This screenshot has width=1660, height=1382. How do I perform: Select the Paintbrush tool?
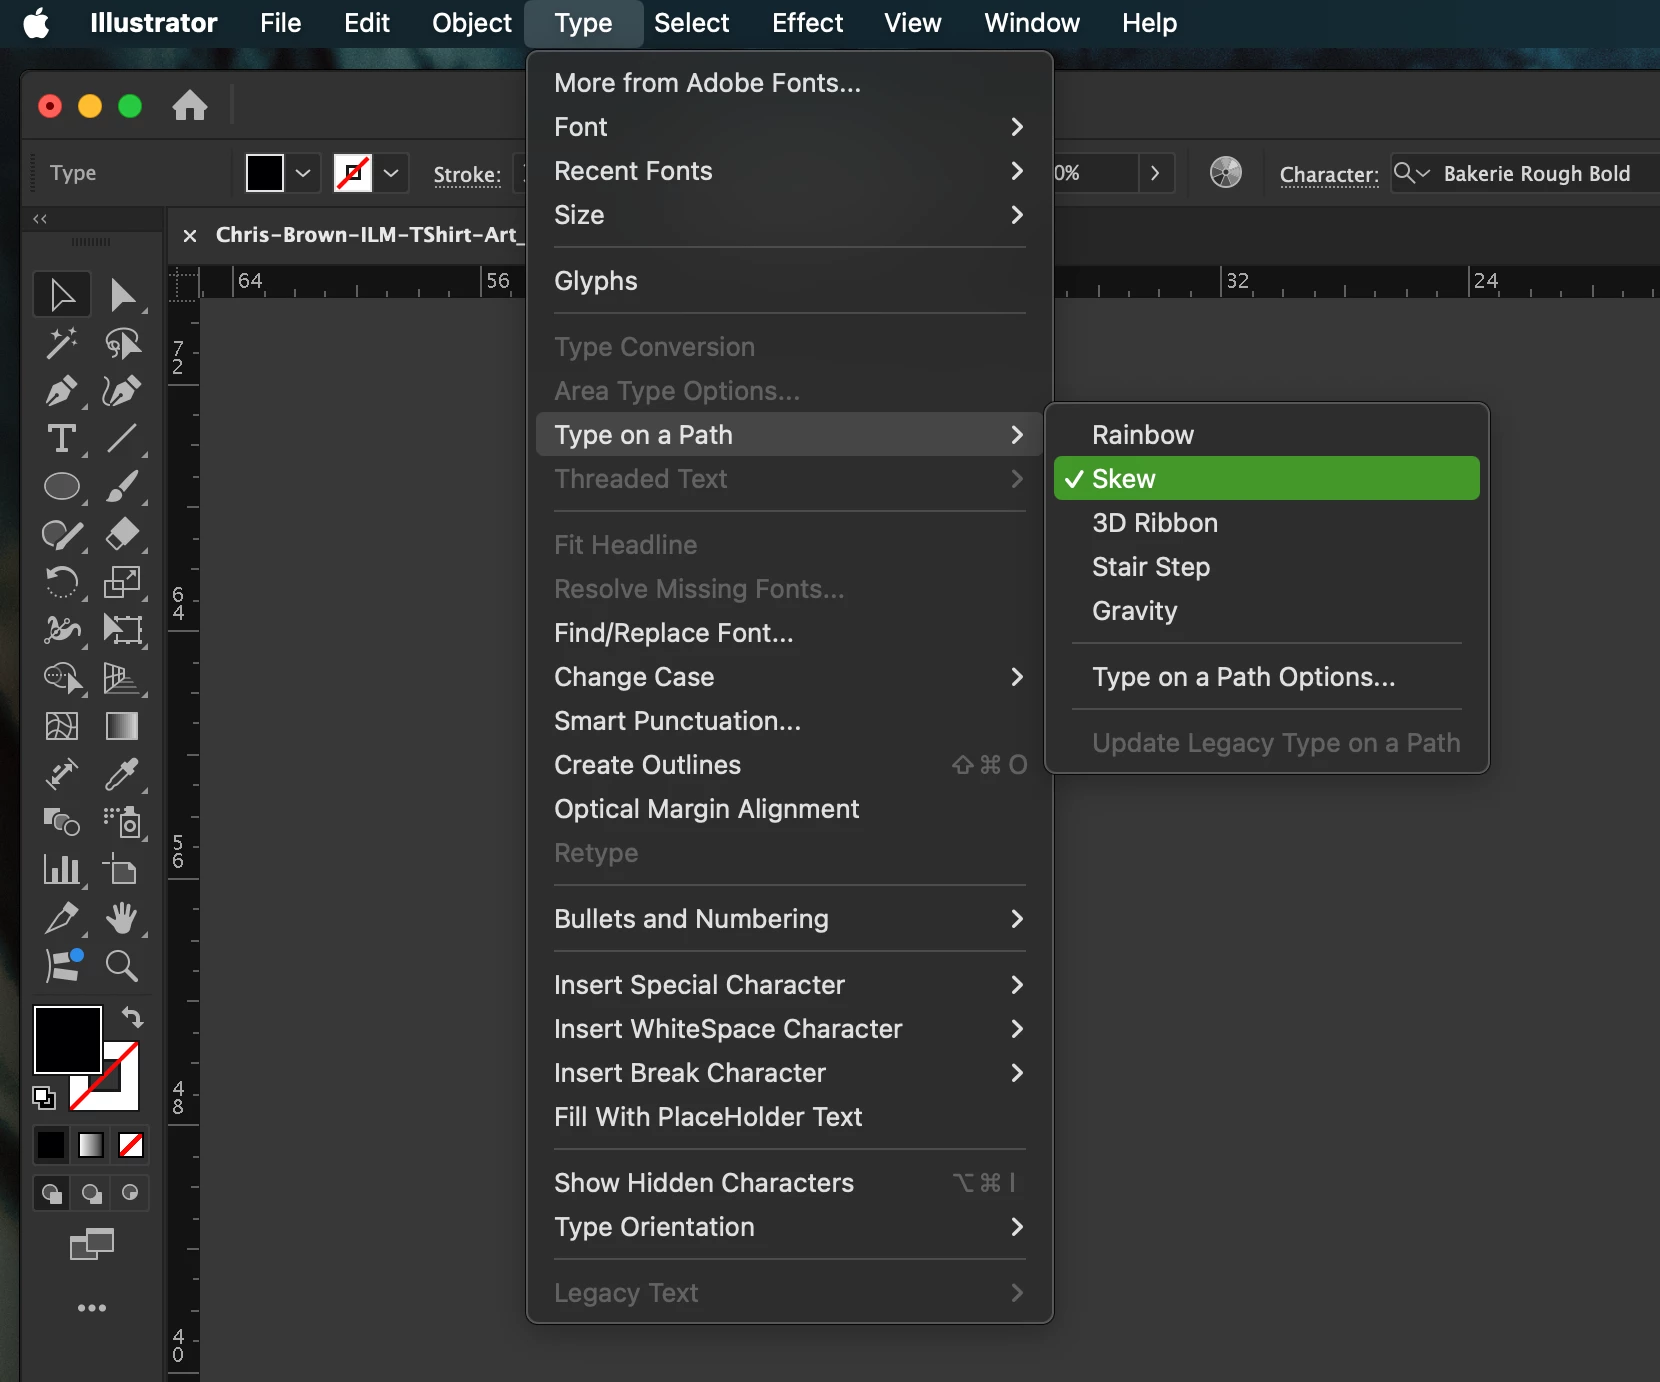pos(122,487)
